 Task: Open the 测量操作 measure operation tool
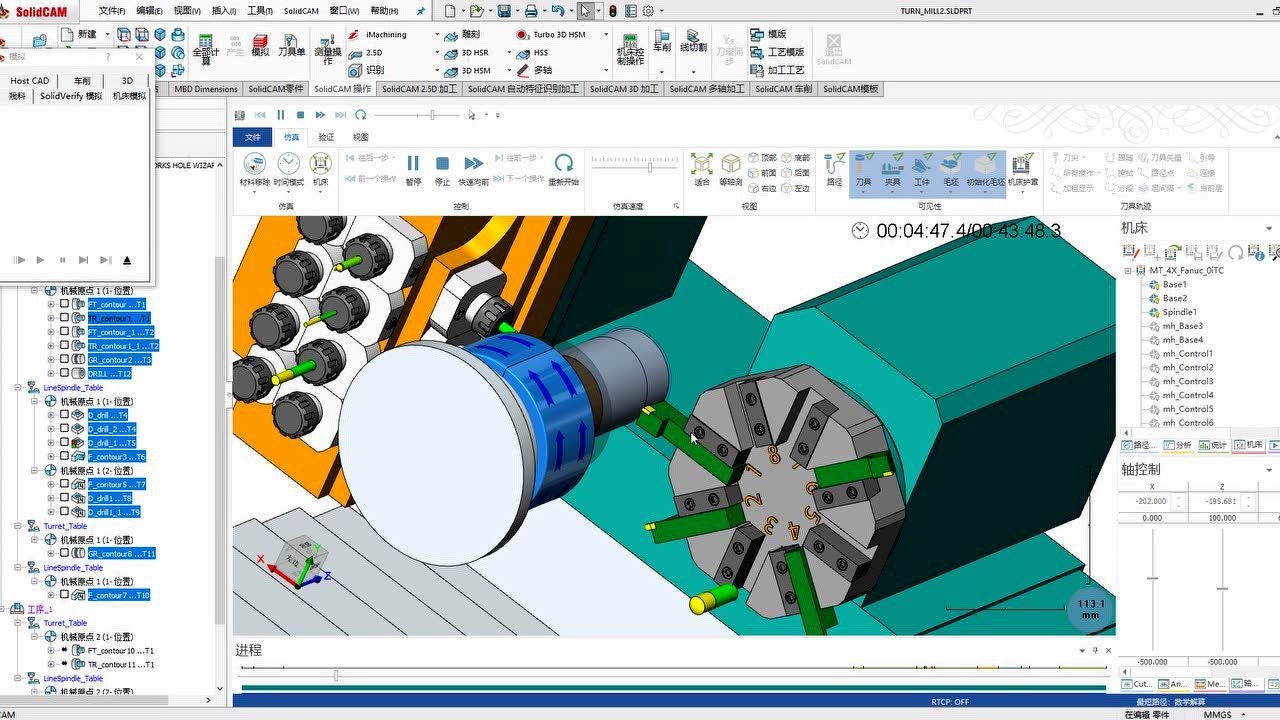click(328, 49)
